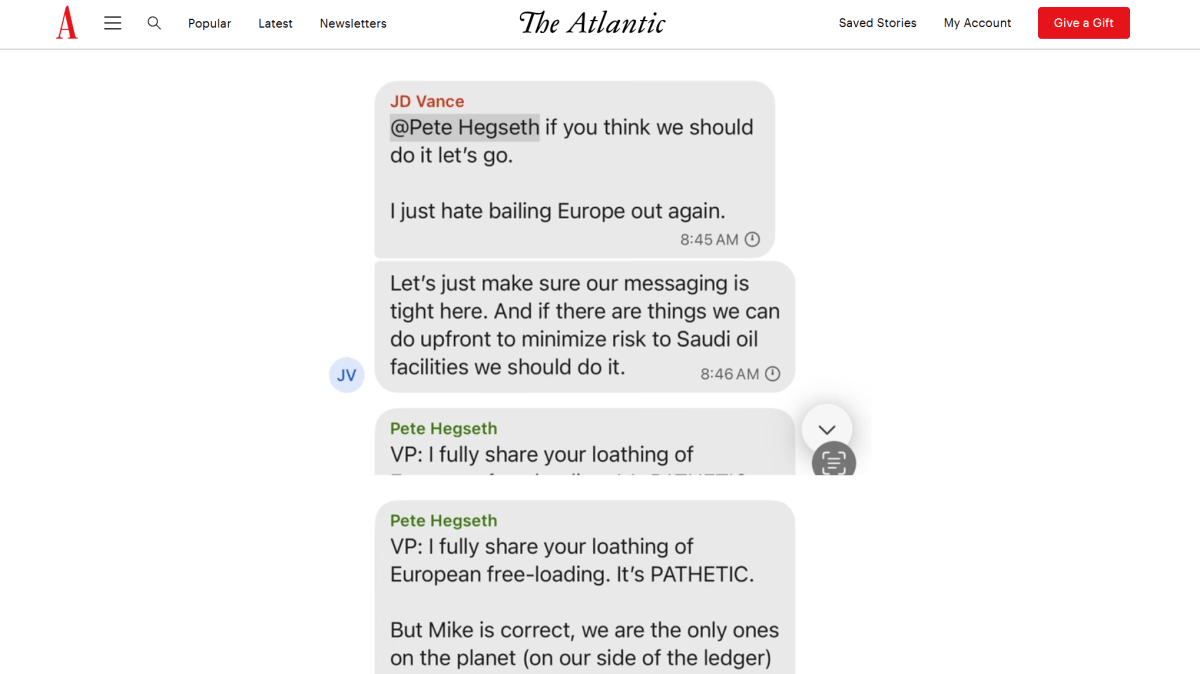Screen dimensions: 1200x674
Task: Click the clock icon beside 8:46 AM
Action: click(771, 373)
